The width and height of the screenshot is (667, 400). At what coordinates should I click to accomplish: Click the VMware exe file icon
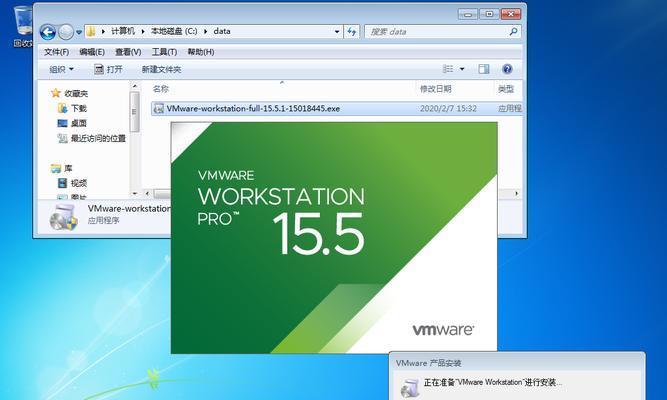tap(159, 109)
